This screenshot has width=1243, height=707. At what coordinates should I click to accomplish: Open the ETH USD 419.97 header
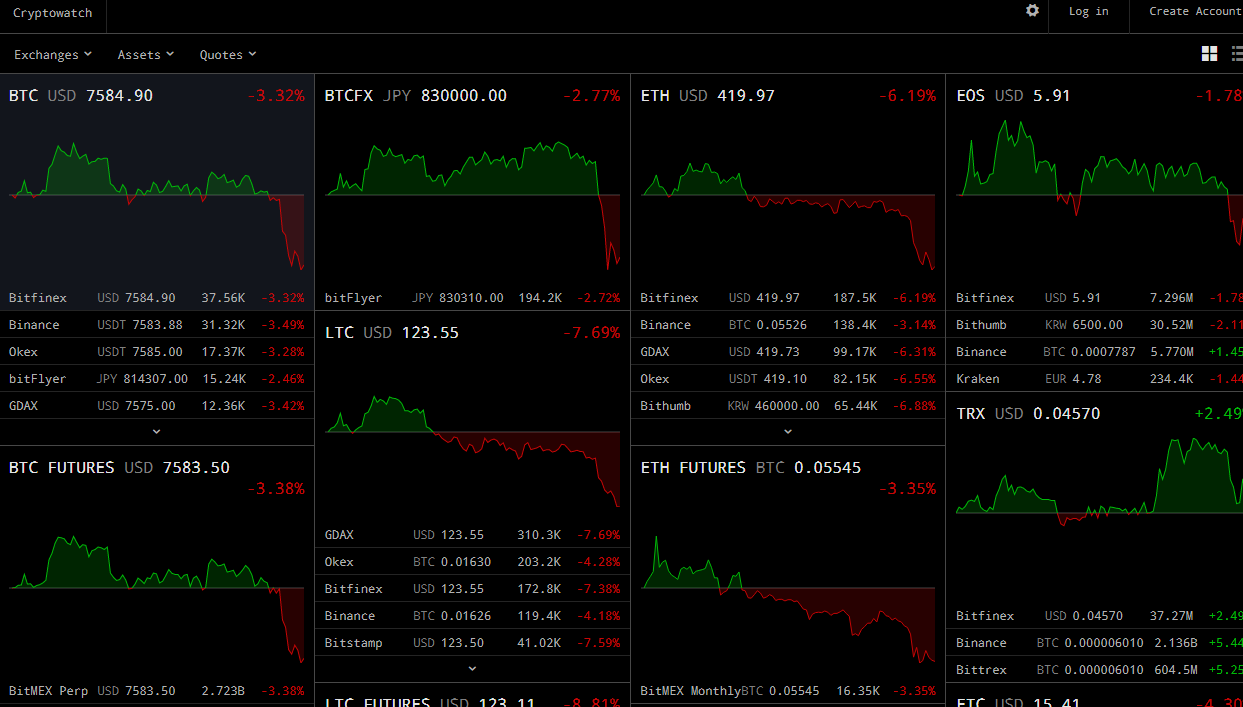pyautogui.click(x=788, y=96)
